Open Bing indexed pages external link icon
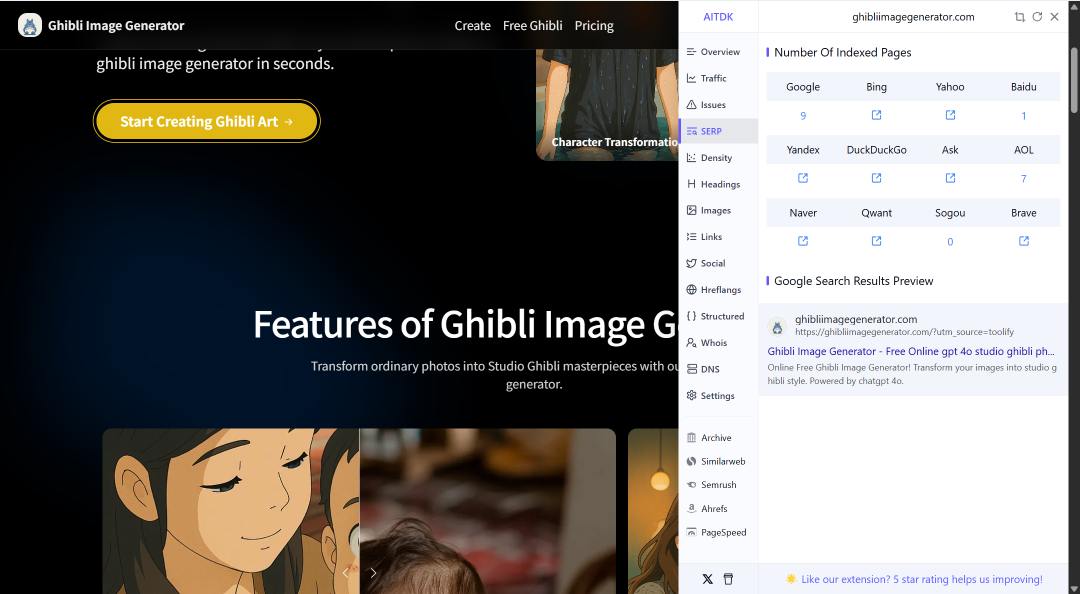This screenshot has width=1080, height=594. (x=876, y=115)
